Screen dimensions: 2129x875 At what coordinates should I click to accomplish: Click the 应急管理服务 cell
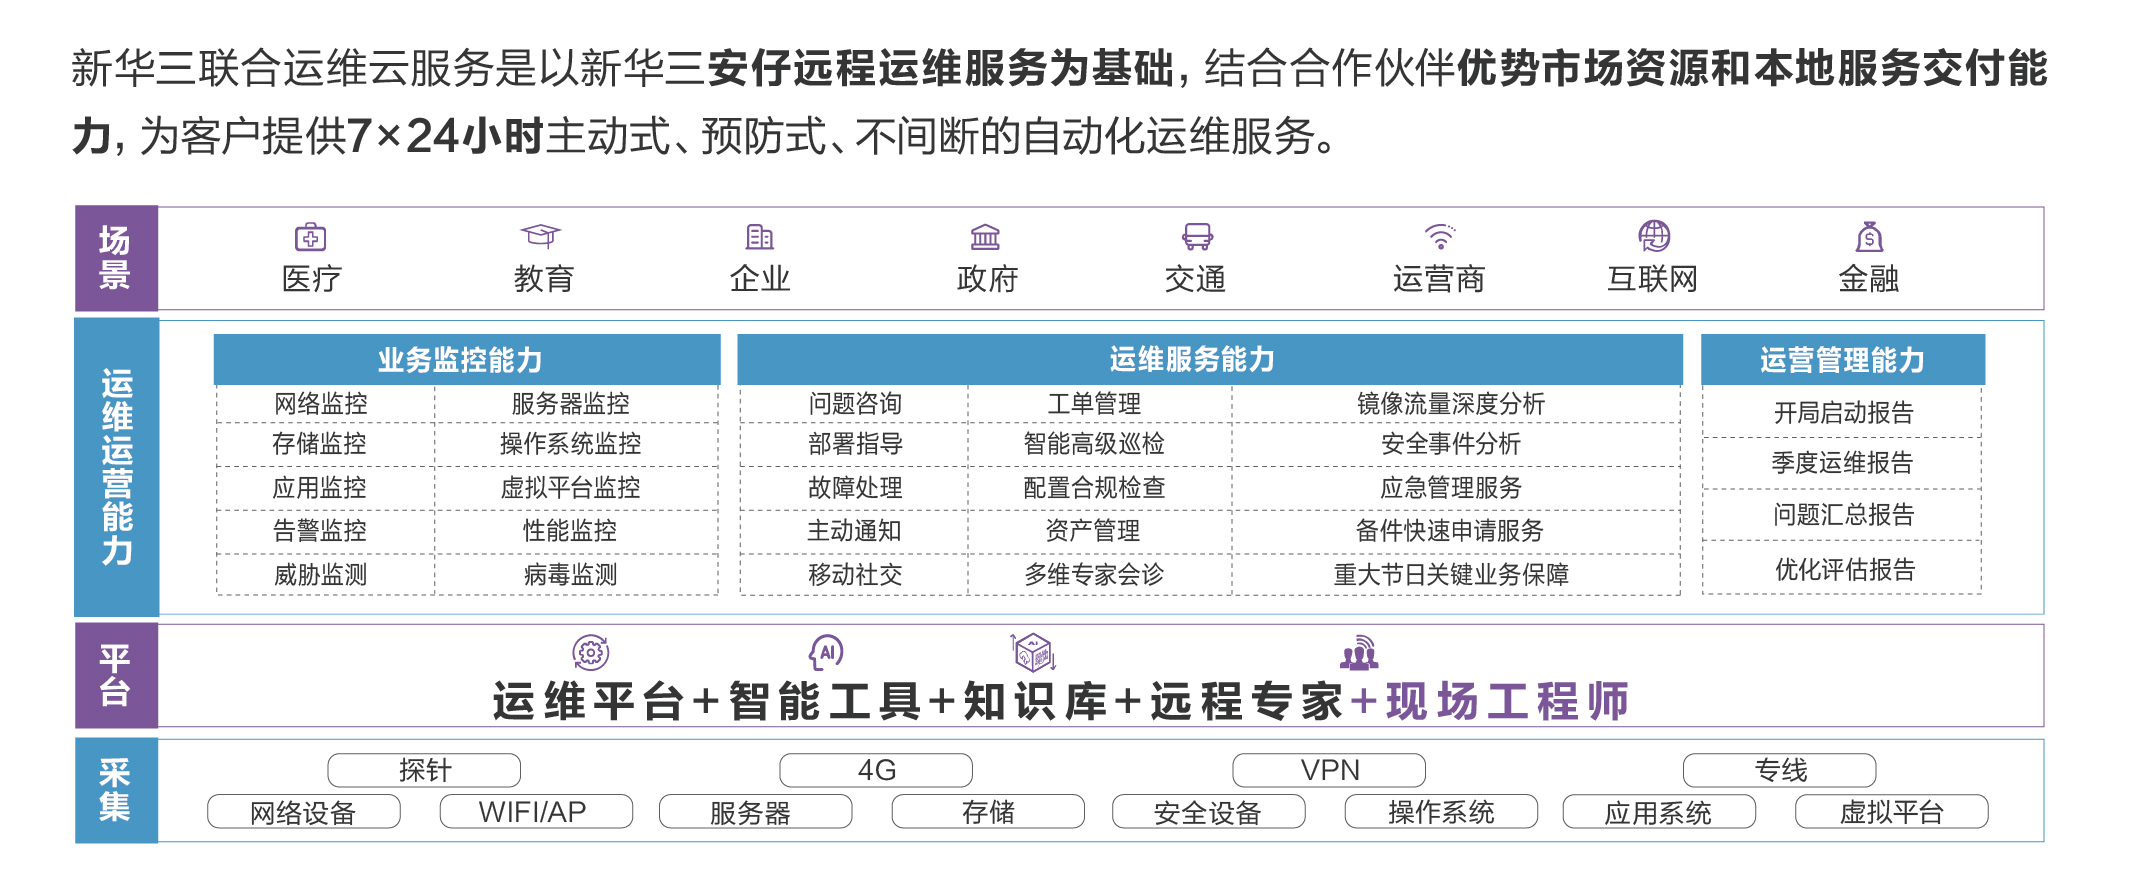click(x=1456, y=488)
